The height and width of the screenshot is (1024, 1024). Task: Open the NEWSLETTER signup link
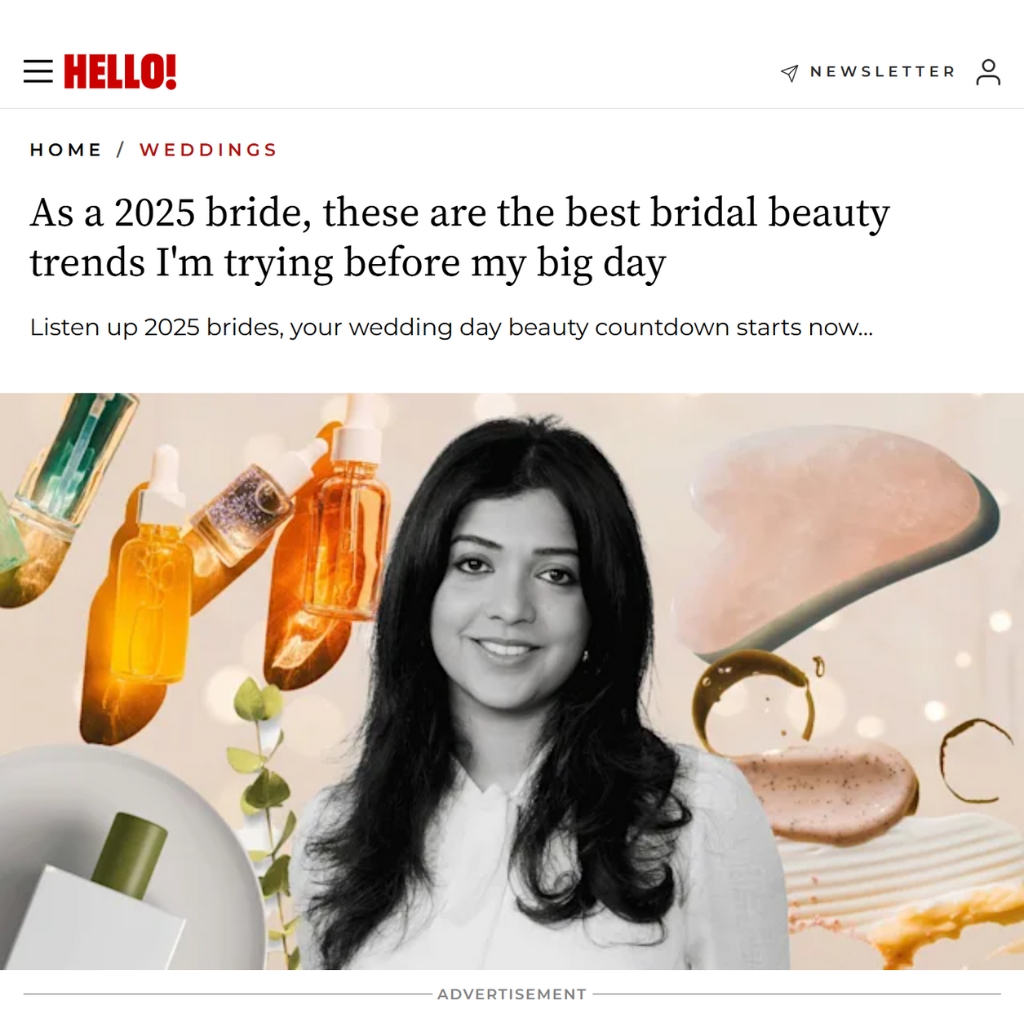(x=882, y=71)
